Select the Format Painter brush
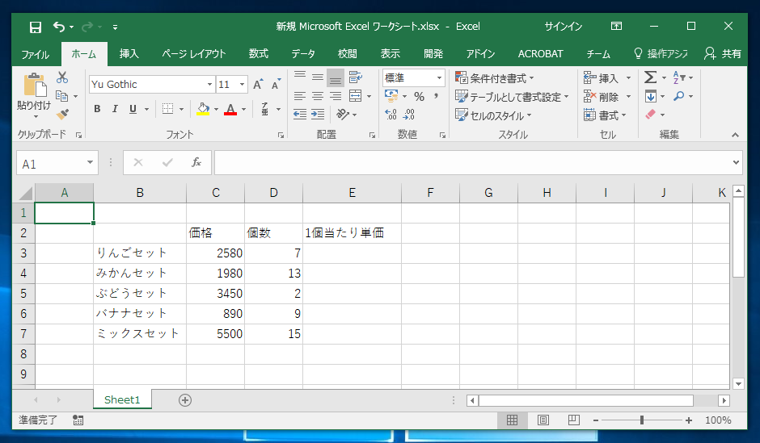The width and height of the screenshot is (760, 443). (x=62, y=115)
